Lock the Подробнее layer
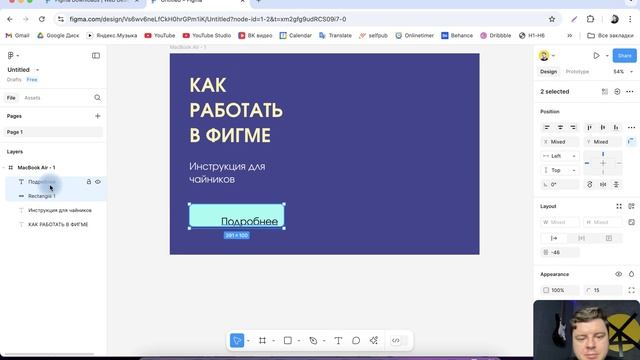Viewport: 640px width, 360px height. click(x=89, y=182)
